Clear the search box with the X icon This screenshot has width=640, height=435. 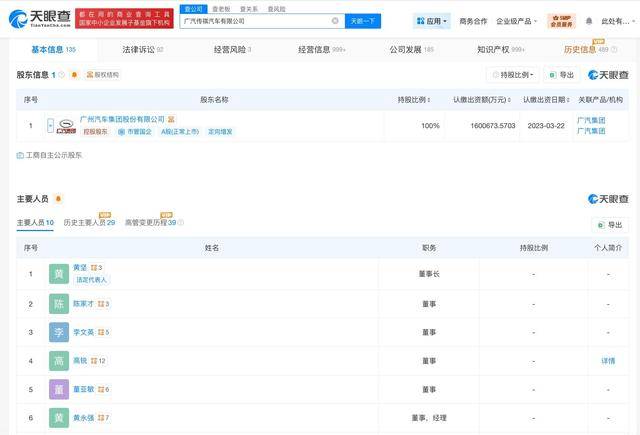coord(335,20)
